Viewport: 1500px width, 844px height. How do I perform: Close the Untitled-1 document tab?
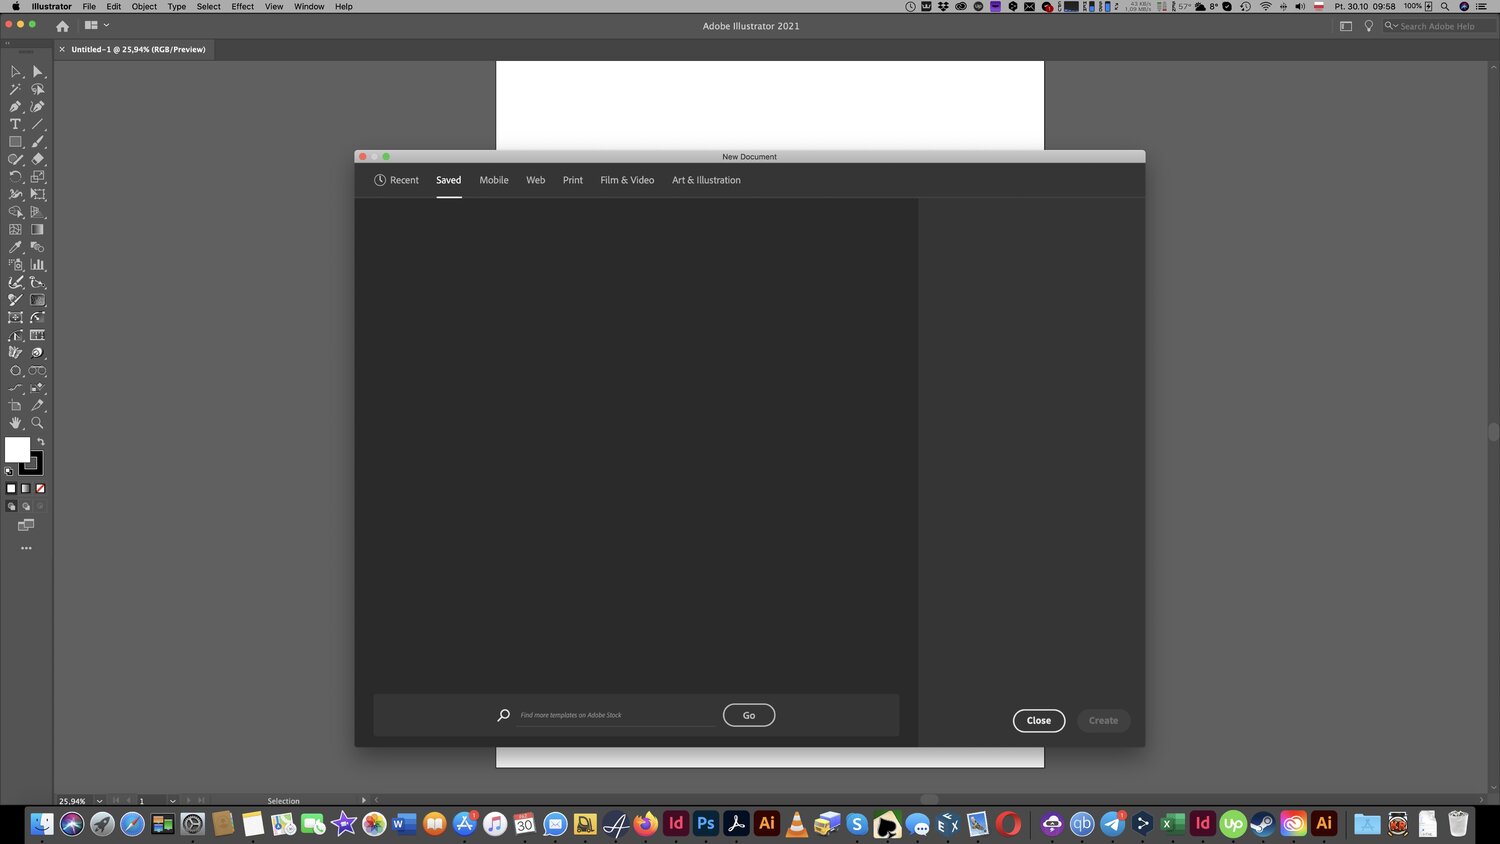[x=62, y=49]
